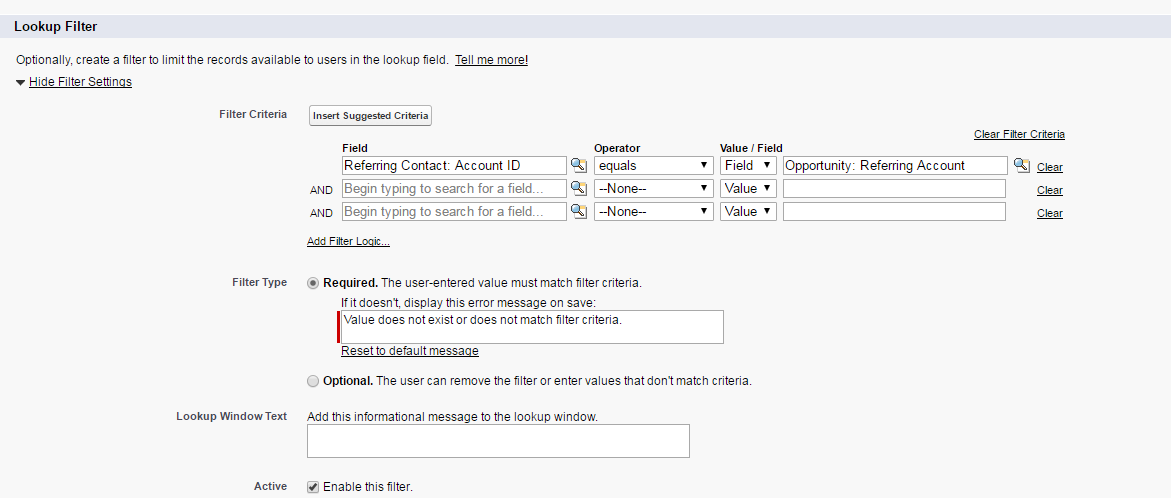Clear the first filter criteria row
The image size is (1171, 498).
[x=1049, y=167]
